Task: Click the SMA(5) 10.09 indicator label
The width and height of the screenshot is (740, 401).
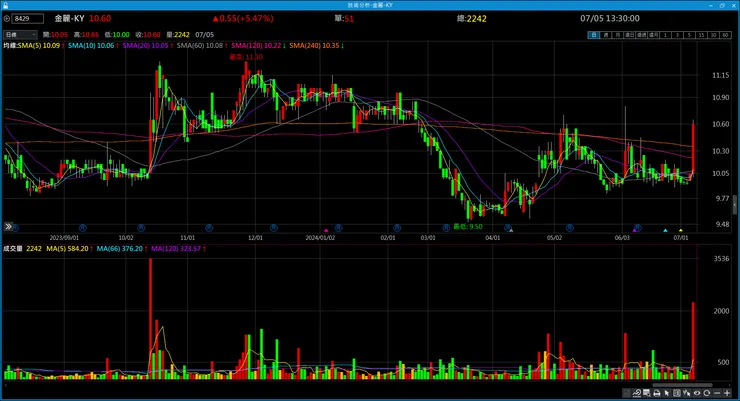Action: point(41,46)
